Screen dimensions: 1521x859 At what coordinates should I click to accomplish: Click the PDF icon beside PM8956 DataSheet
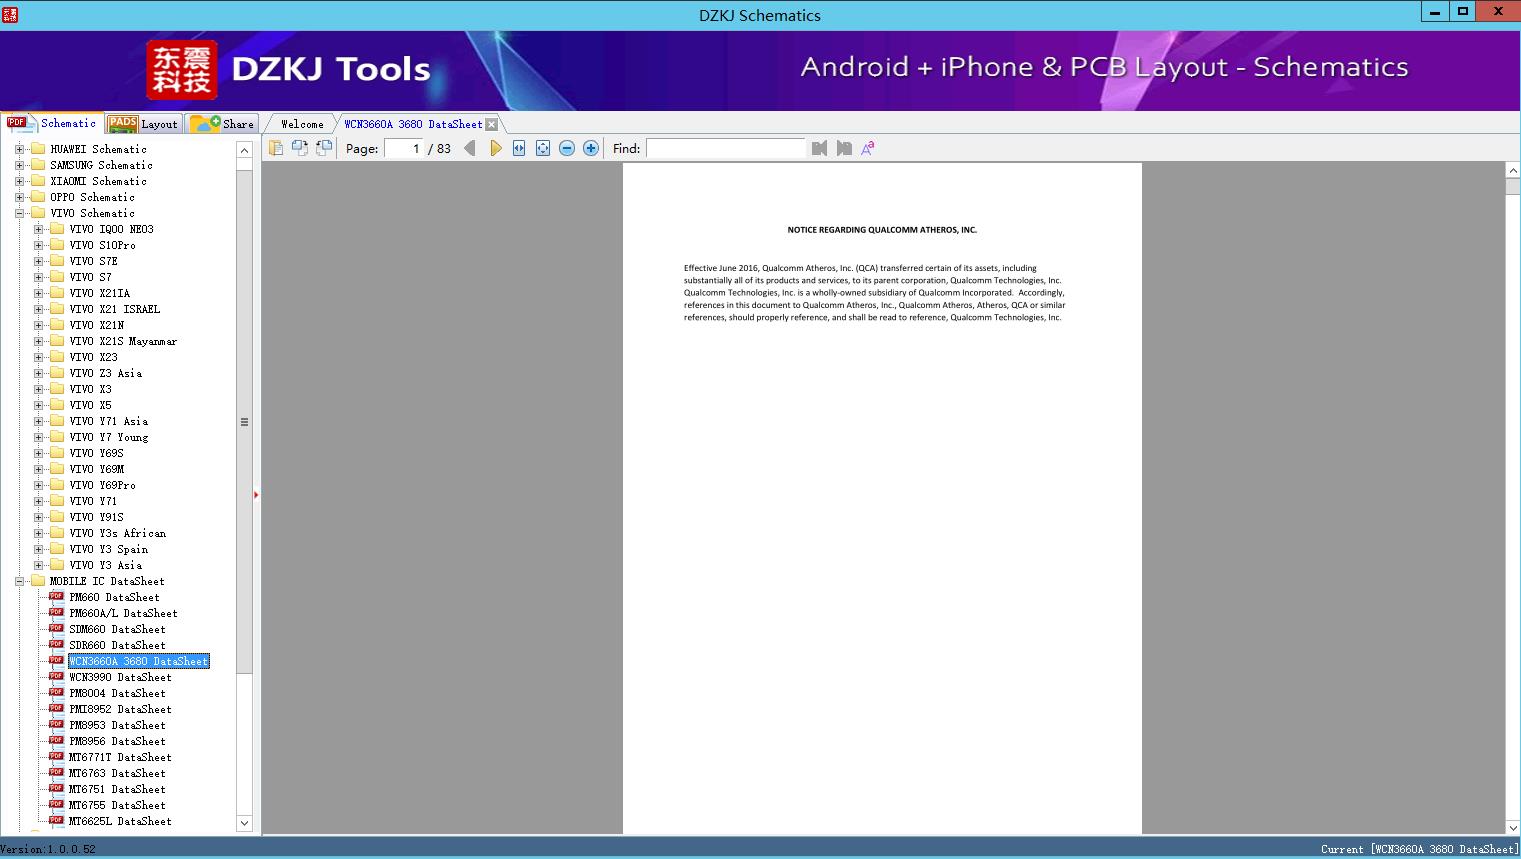coord(56,740)
